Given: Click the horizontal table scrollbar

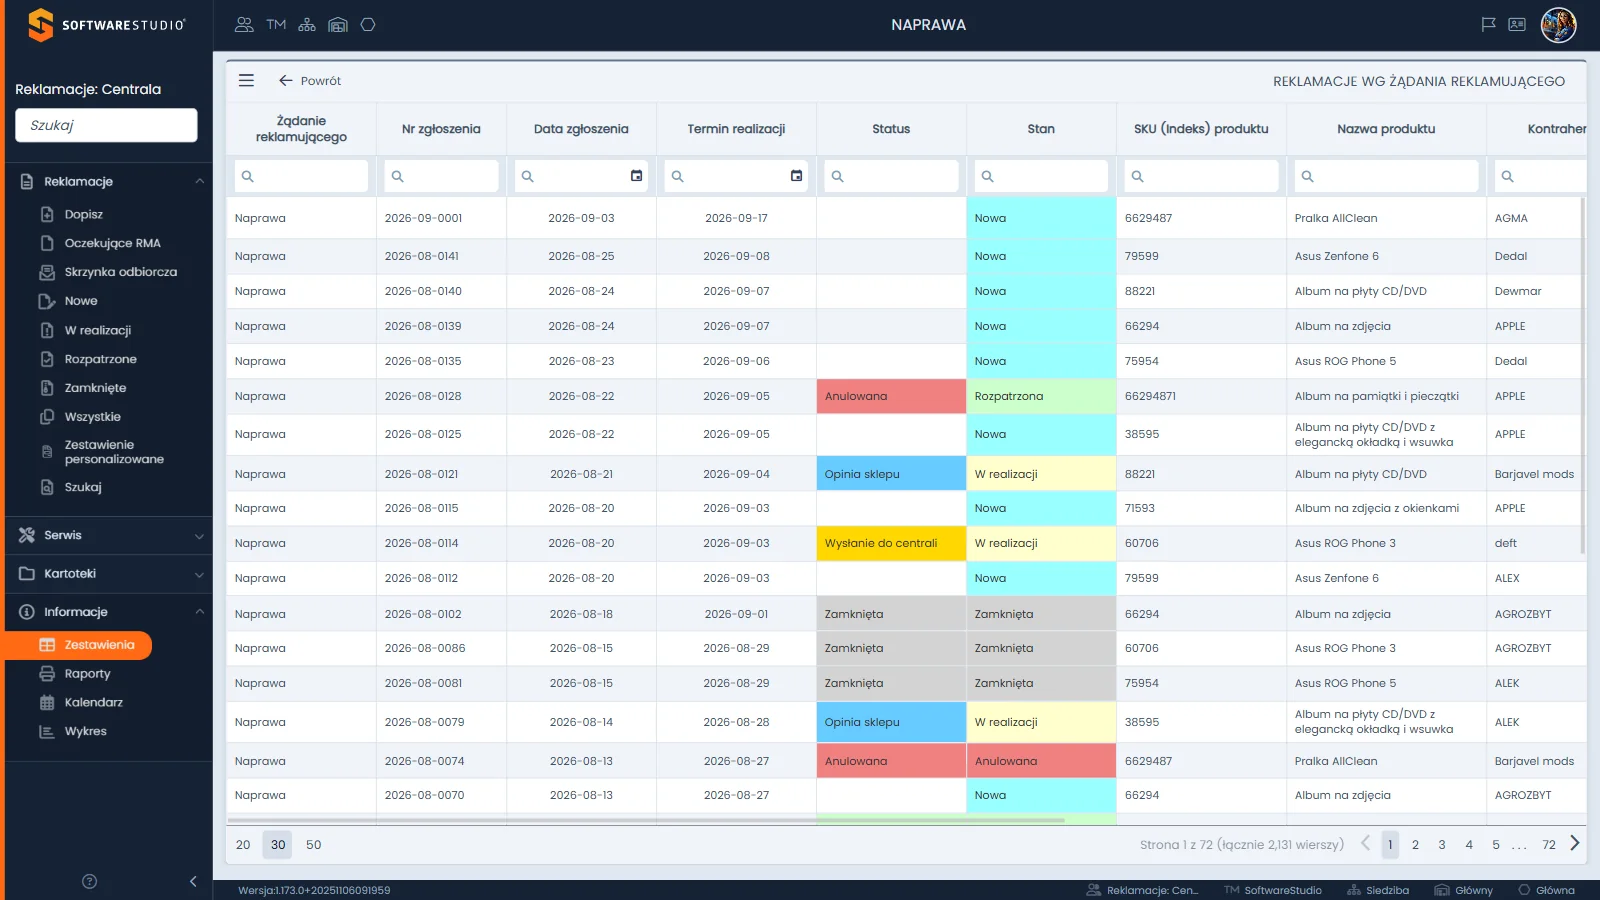Looking at the screenshot, I should [x=646, y=820].
